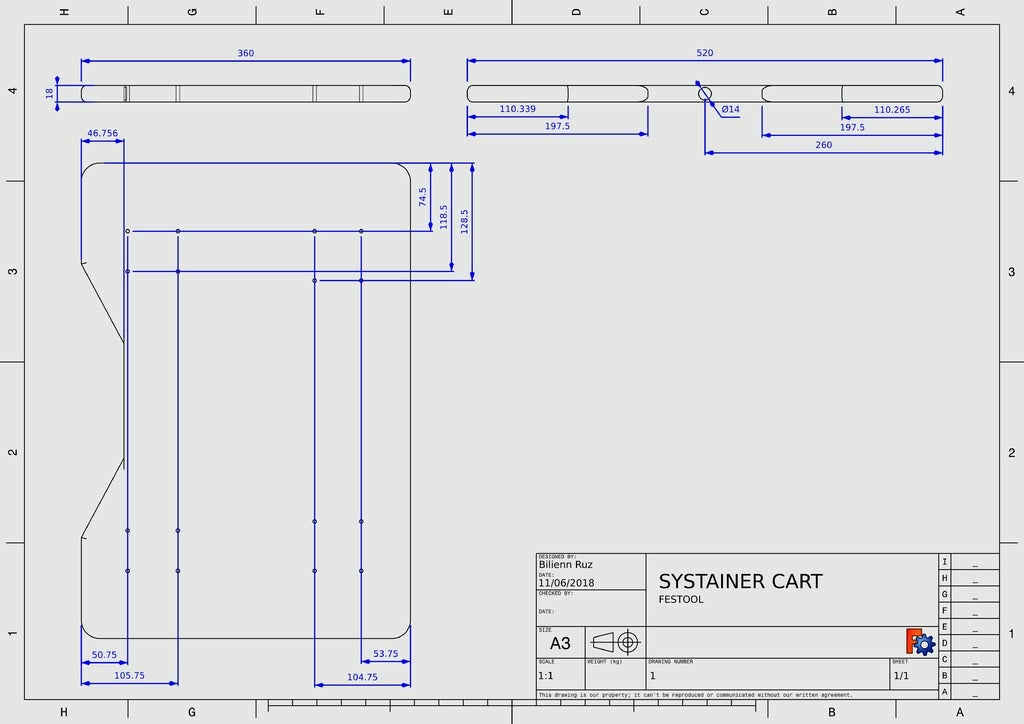This screenshot has height=724, width=1024.
Task: Select the 104.75 dimension value
Action: pos(362,677)
